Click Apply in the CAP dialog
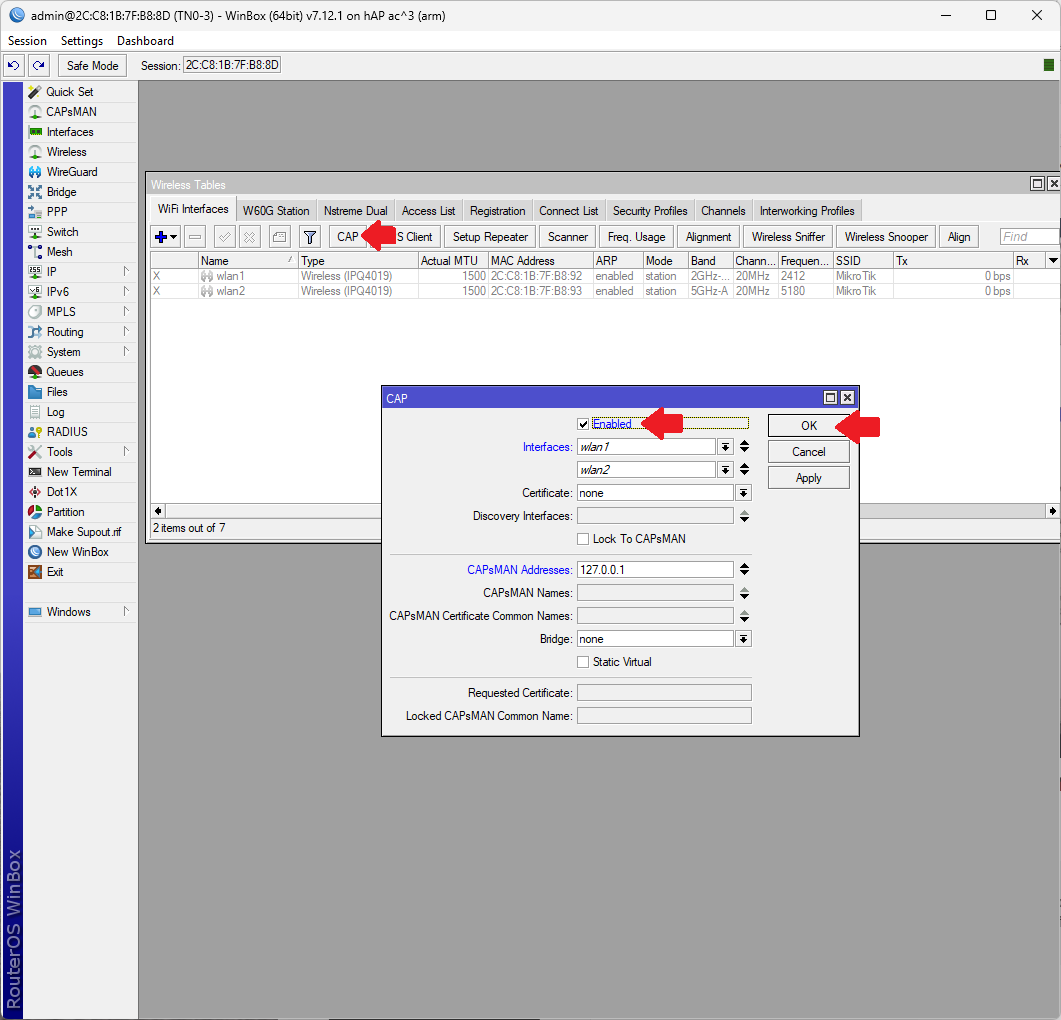1061x1020 pixels. (x=808, y=477)
